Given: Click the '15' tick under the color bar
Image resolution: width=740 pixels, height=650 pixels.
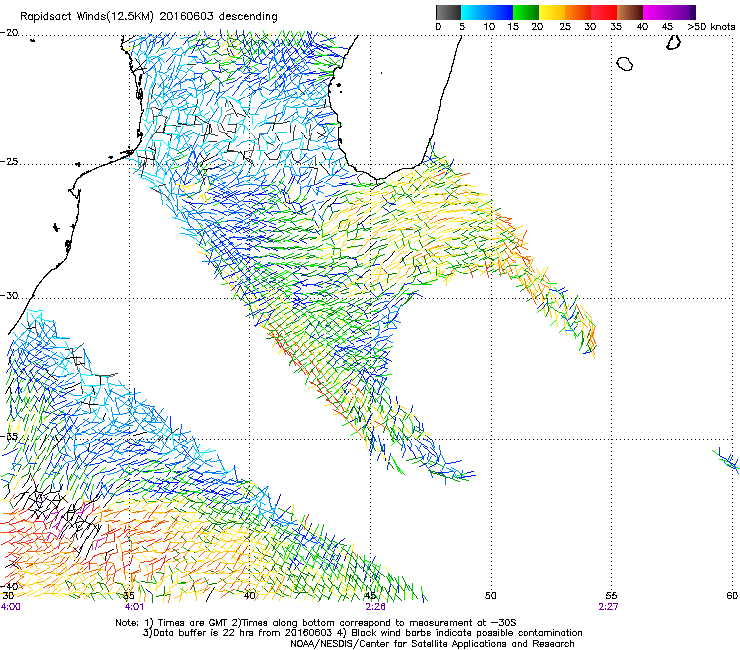Looking at the screenshot, I should coord(513,27).
